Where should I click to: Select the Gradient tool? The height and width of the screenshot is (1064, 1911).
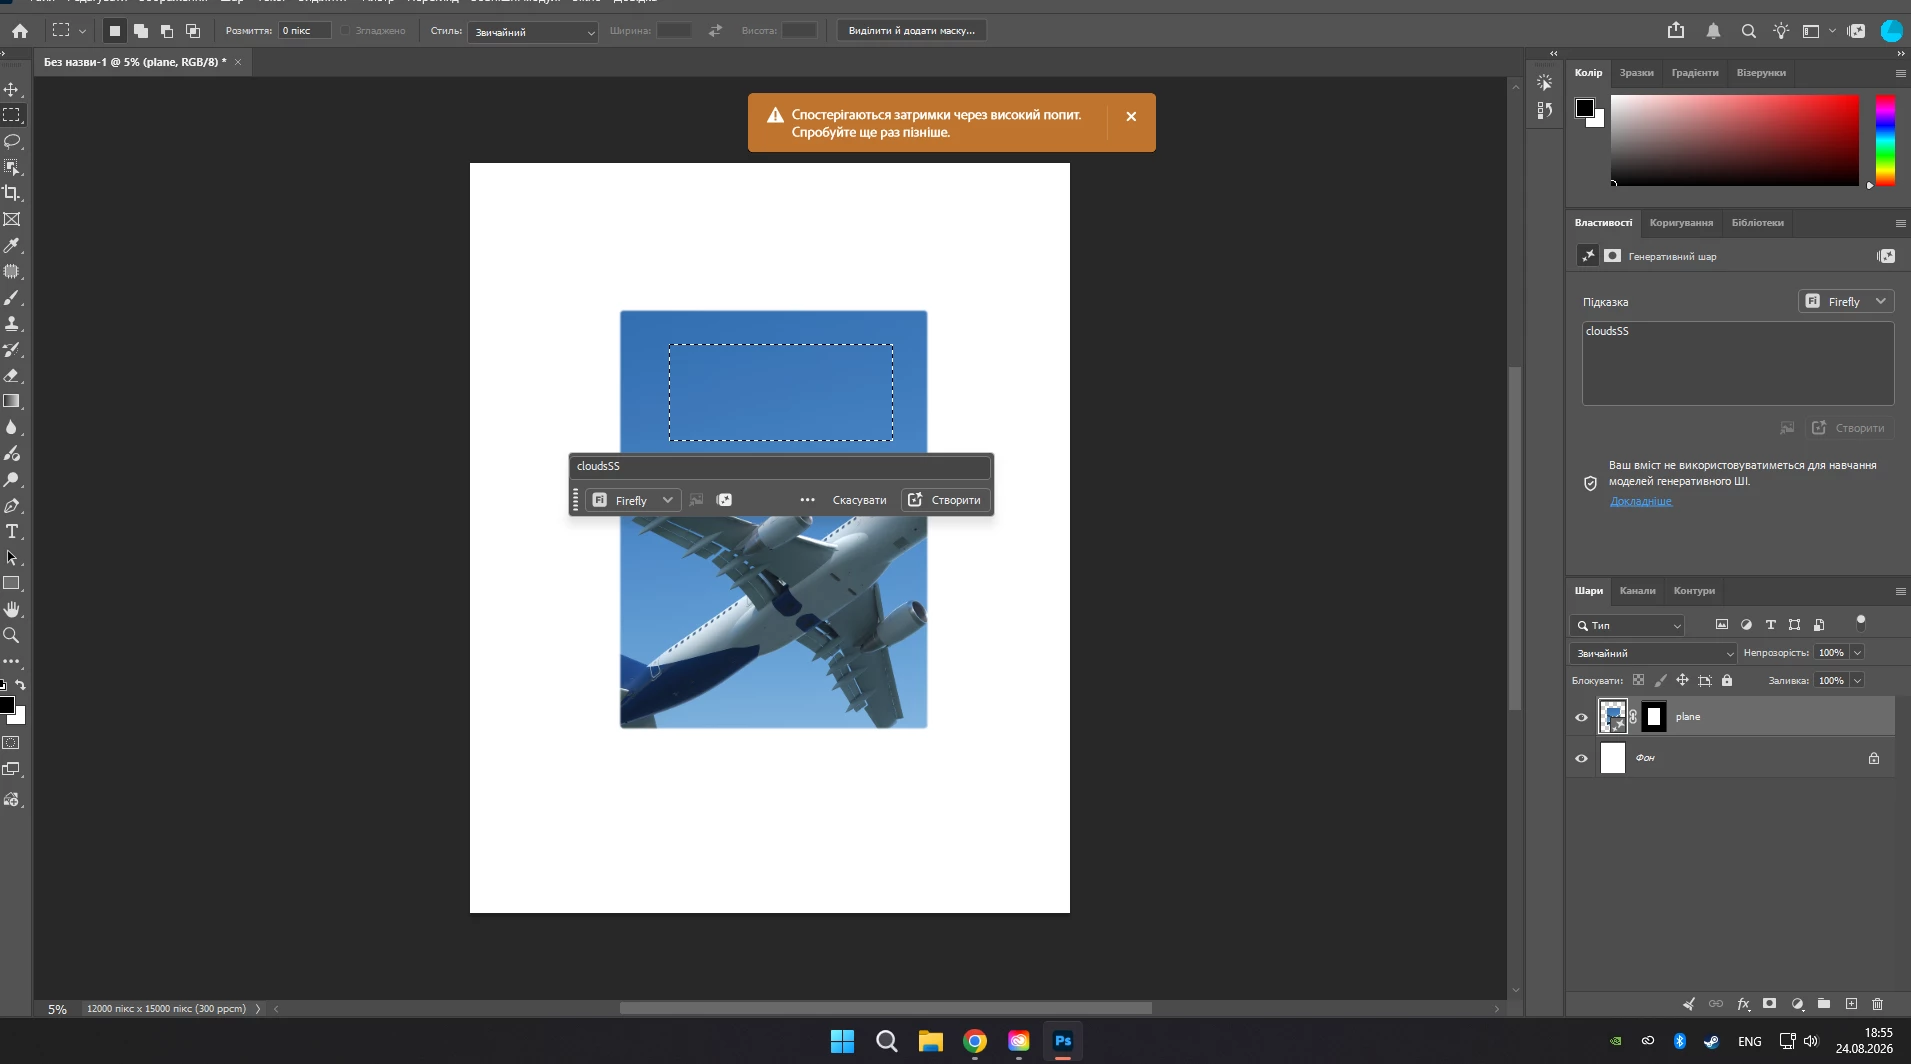click(x=12, y=401)
